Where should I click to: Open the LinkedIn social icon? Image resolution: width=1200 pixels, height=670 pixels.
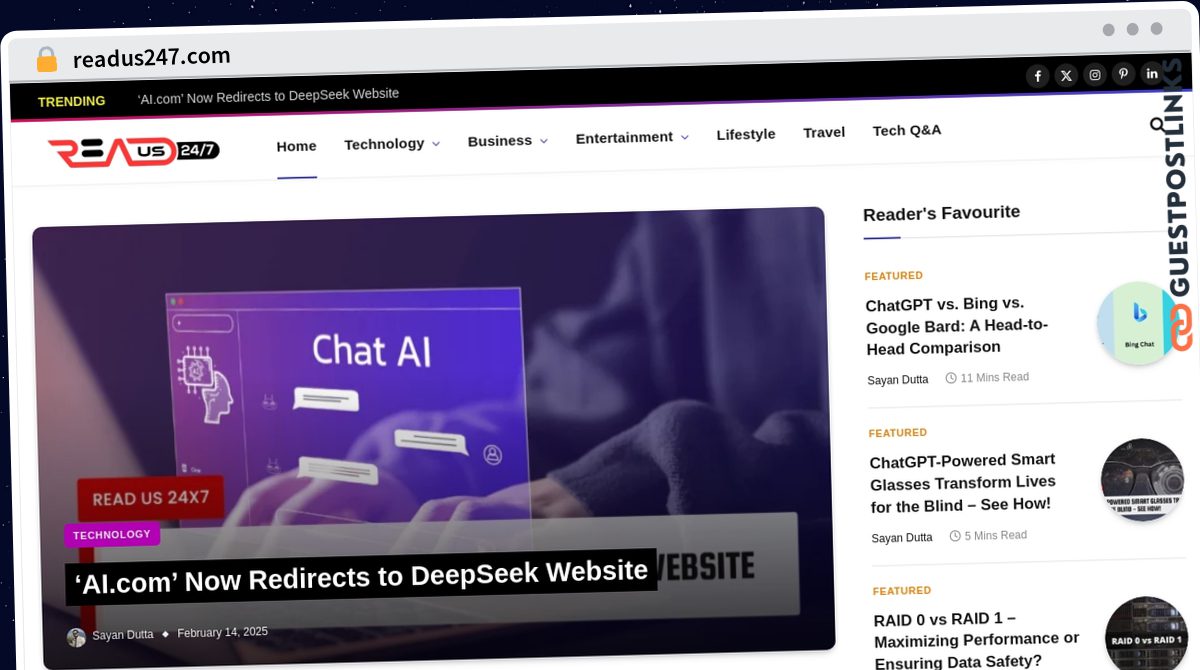point(1152,72)
